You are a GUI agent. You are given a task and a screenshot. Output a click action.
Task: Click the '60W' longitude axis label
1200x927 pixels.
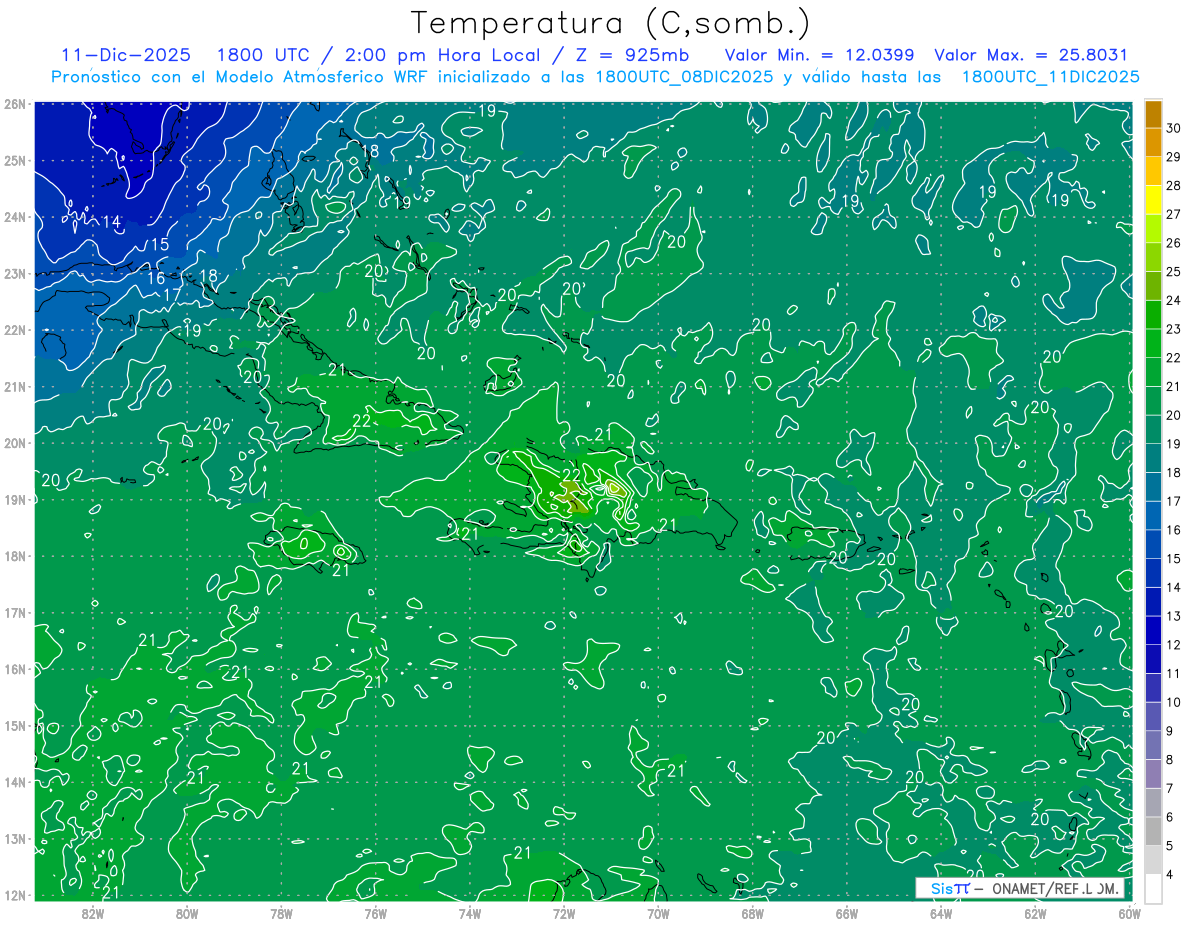click(x=1130, y=912)
